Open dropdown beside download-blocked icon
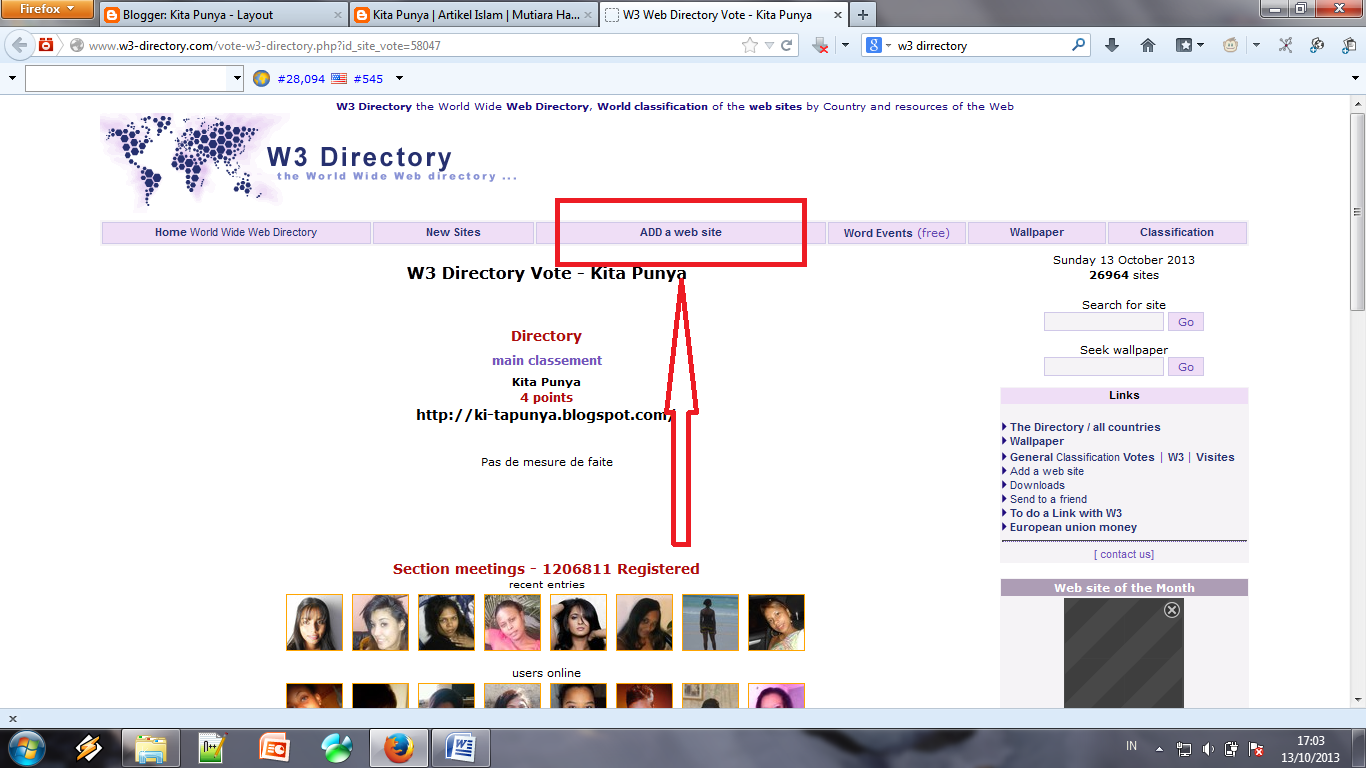Screen dimensions: 1366x768 (844, 45)
